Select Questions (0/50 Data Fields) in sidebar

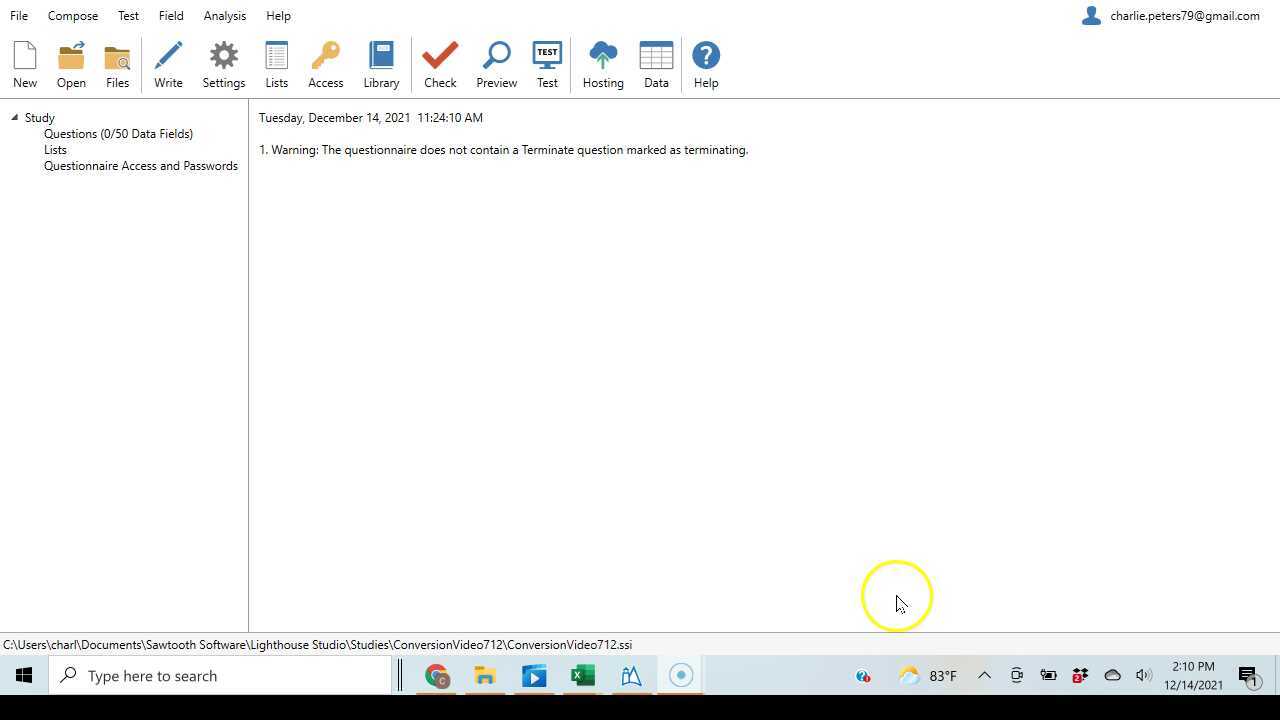(x=118, y=133)
